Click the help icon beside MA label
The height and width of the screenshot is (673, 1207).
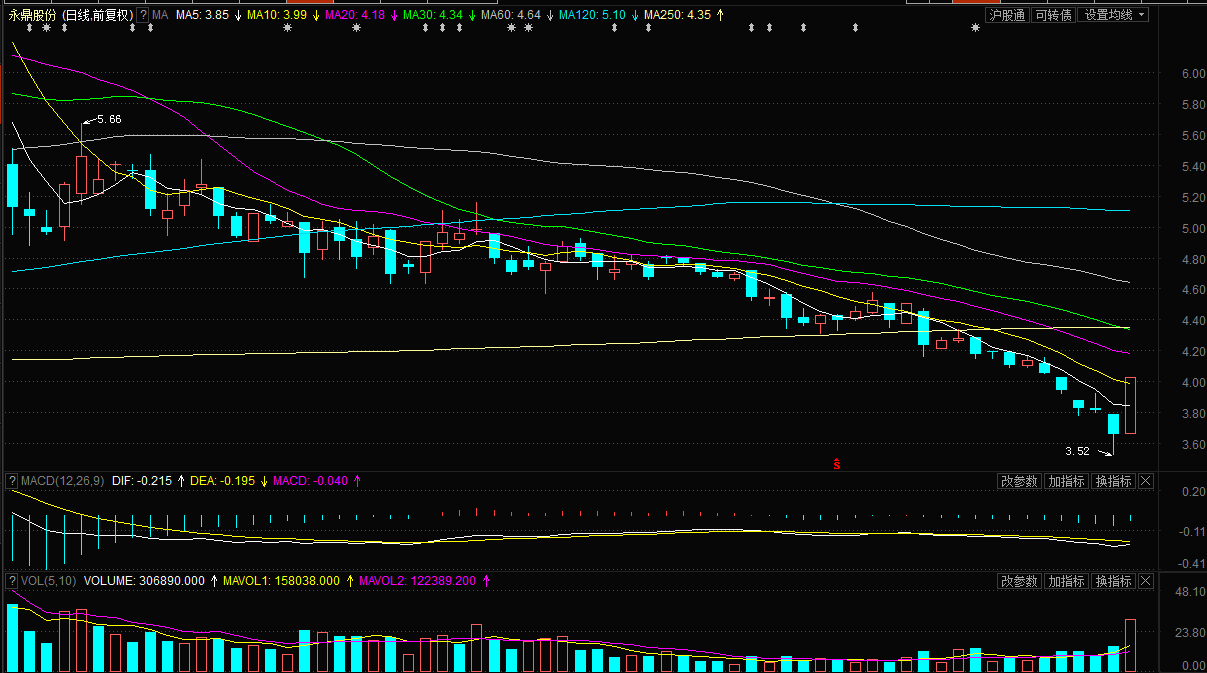pyautogui.click(x=144, y=15)
